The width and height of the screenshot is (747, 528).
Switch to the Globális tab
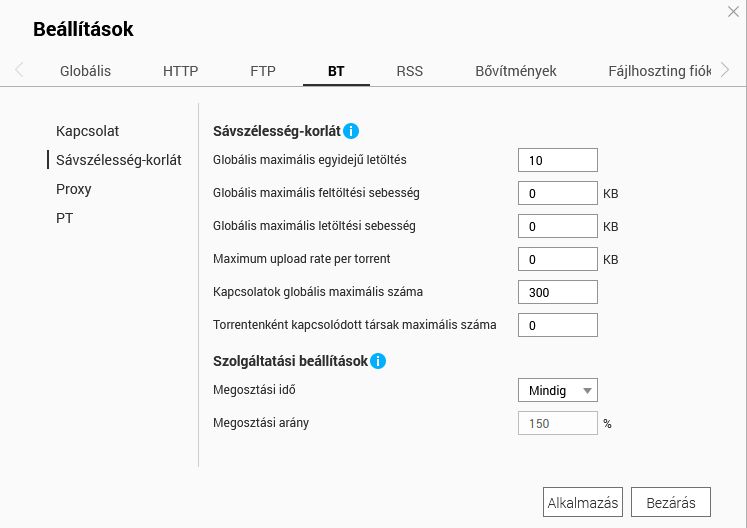coord(85,71)
